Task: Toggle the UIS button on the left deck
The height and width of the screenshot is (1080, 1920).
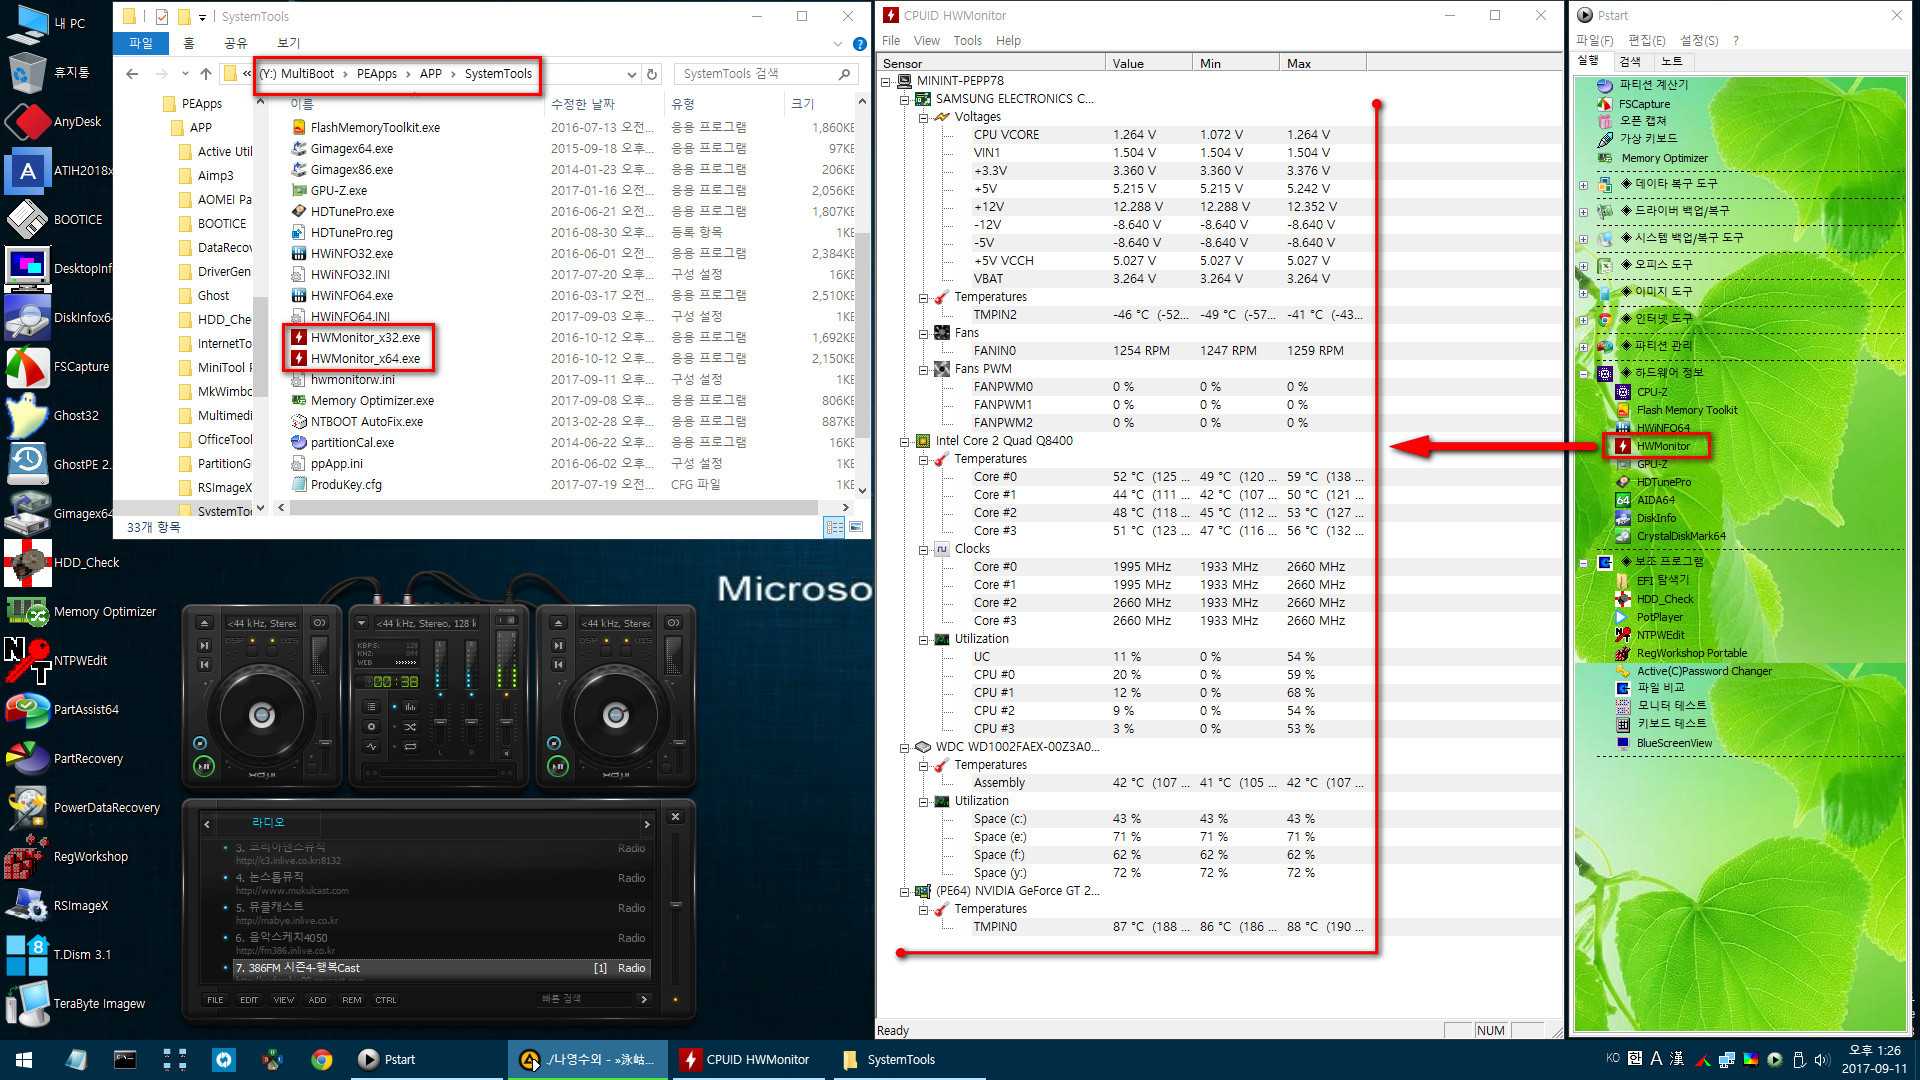Action: click(x=272, y=651)
